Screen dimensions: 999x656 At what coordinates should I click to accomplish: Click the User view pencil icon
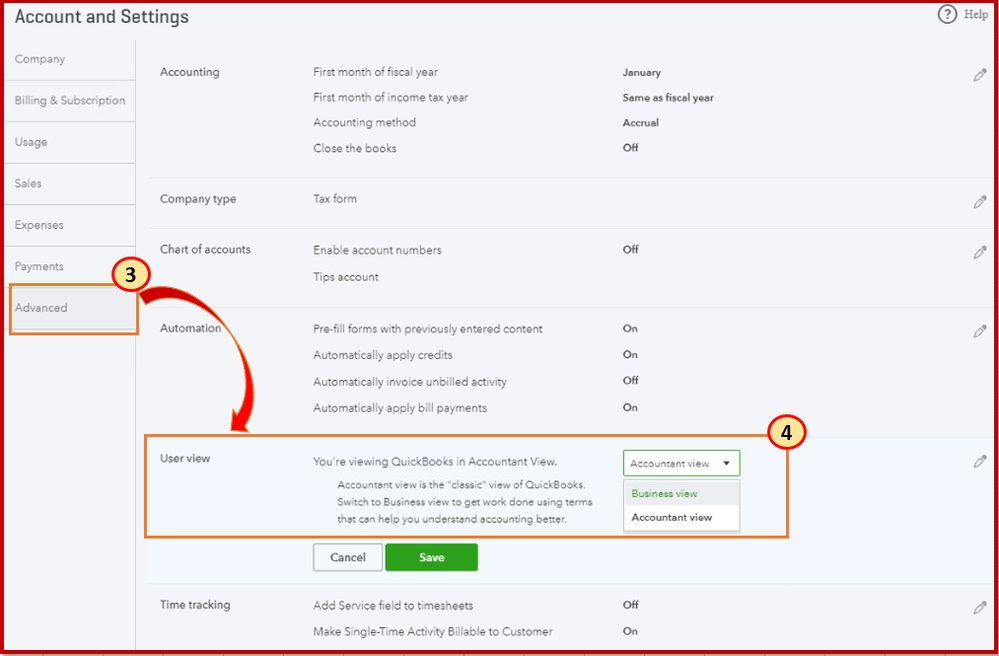click(x=980, y=462)
